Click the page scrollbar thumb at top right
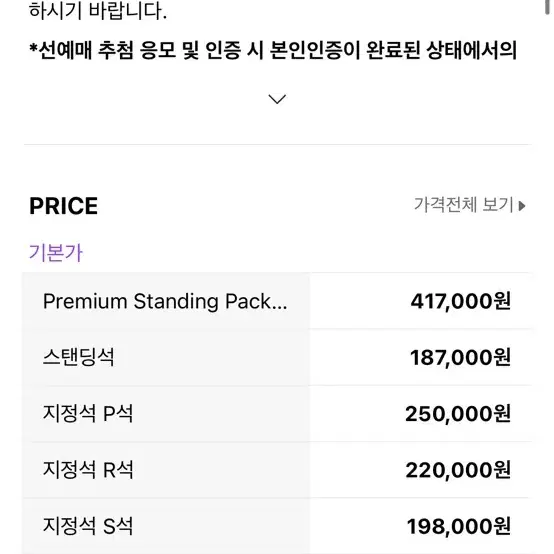This screenshot has height=554, width=554. click(546, 7)
